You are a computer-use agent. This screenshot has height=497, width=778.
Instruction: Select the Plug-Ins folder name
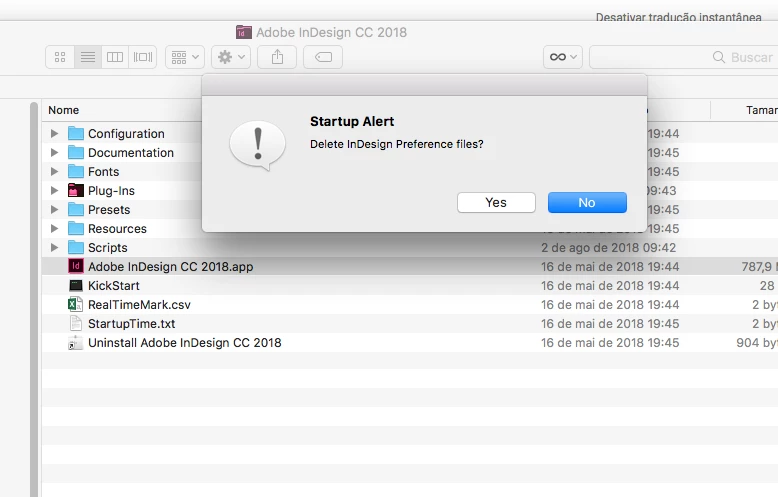111,191
